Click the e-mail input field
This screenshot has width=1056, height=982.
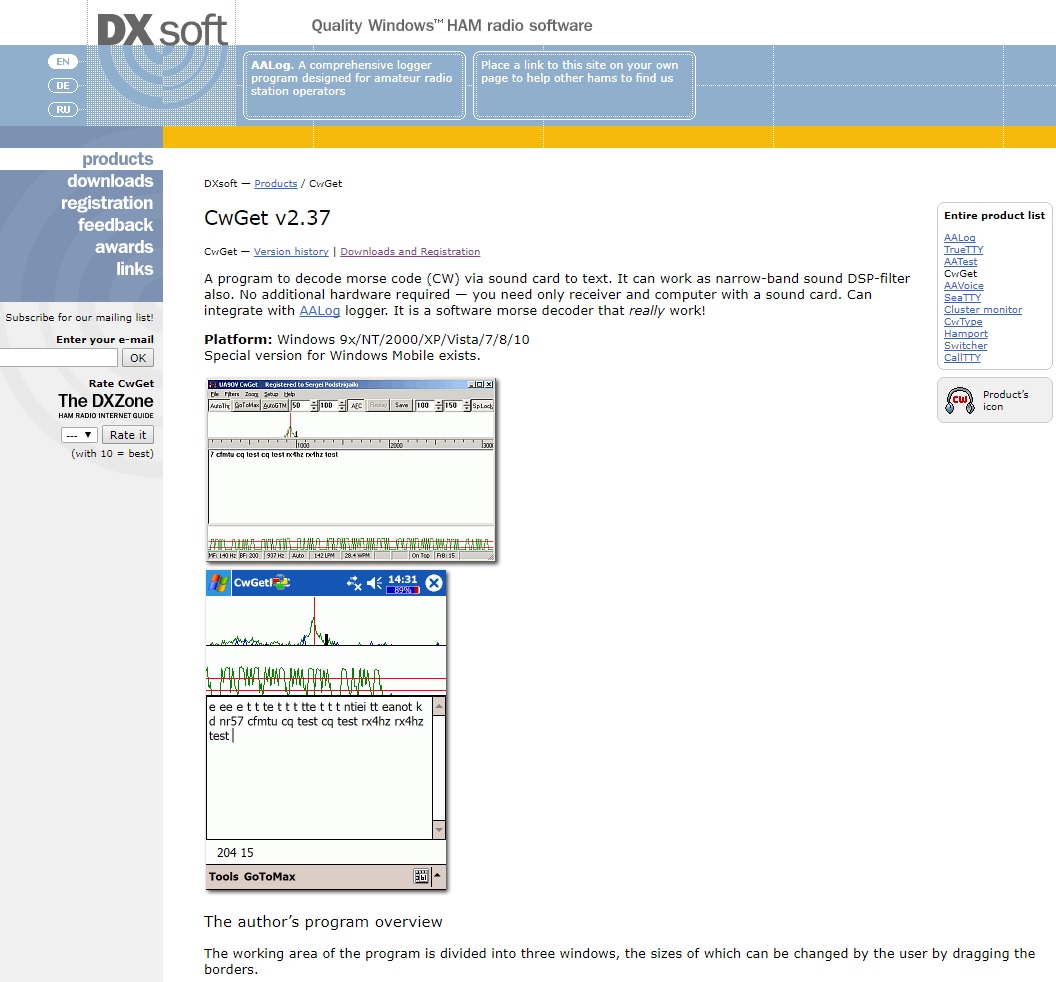[x=58, y=358]
